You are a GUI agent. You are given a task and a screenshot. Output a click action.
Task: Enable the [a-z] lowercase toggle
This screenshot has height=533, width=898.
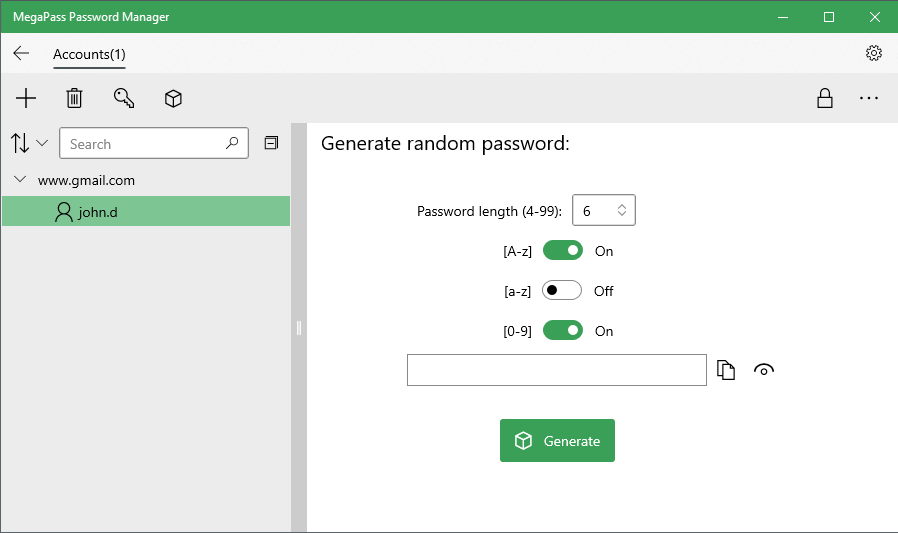coord(562,291)
